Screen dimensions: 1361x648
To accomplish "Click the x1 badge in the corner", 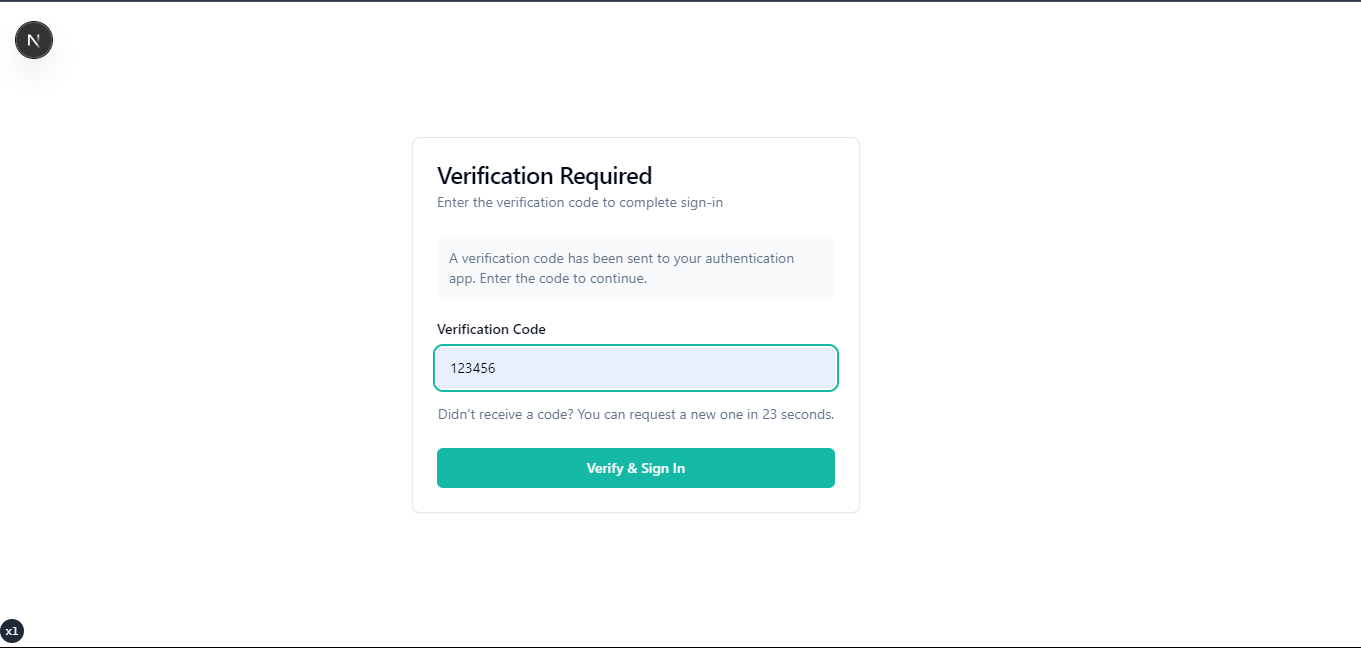I will click(12, 631).
